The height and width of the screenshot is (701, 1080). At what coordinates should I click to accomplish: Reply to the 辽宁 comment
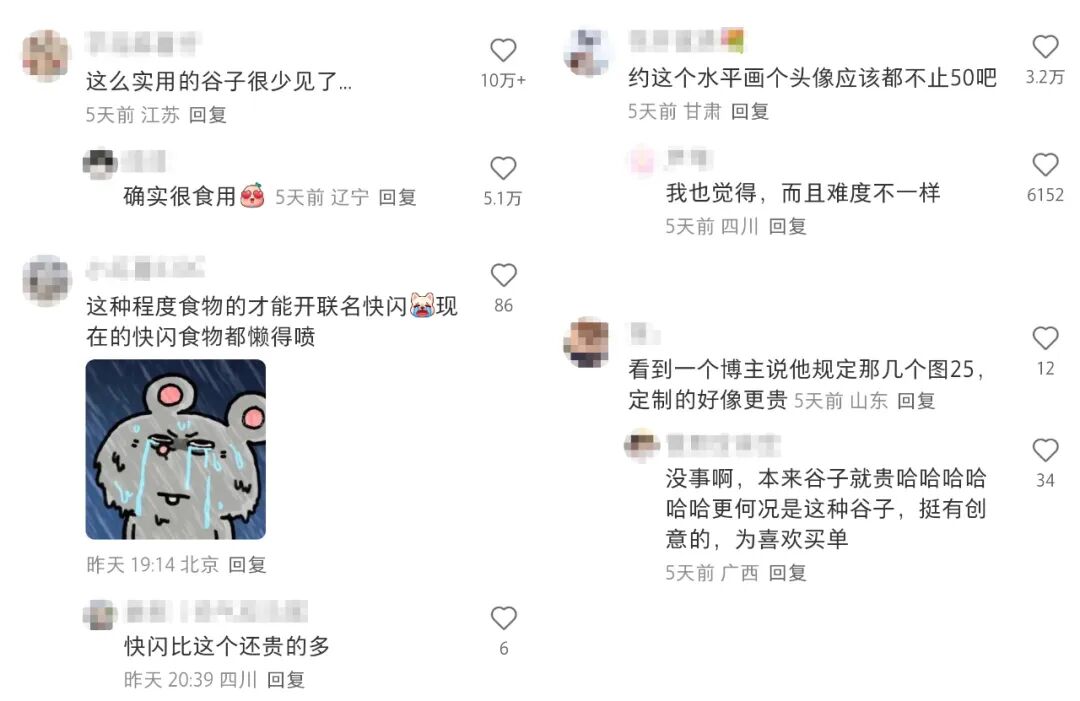[x=397, y=198]
